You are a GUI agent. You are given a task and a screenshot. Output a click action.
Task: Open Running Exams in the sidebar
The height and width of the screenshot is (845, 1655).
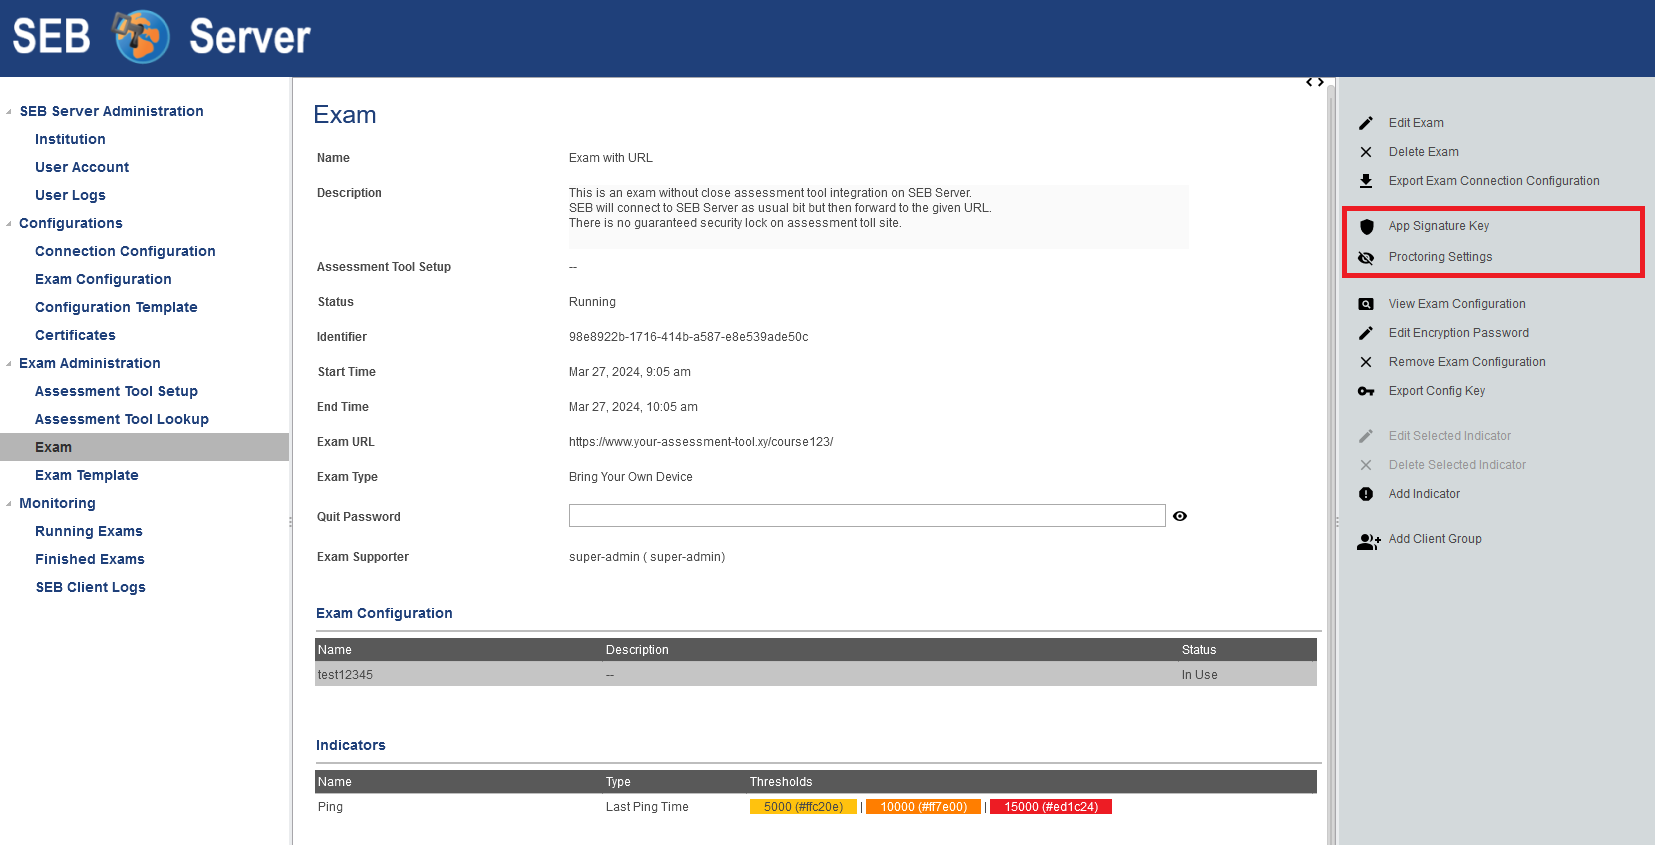(89, 531)
